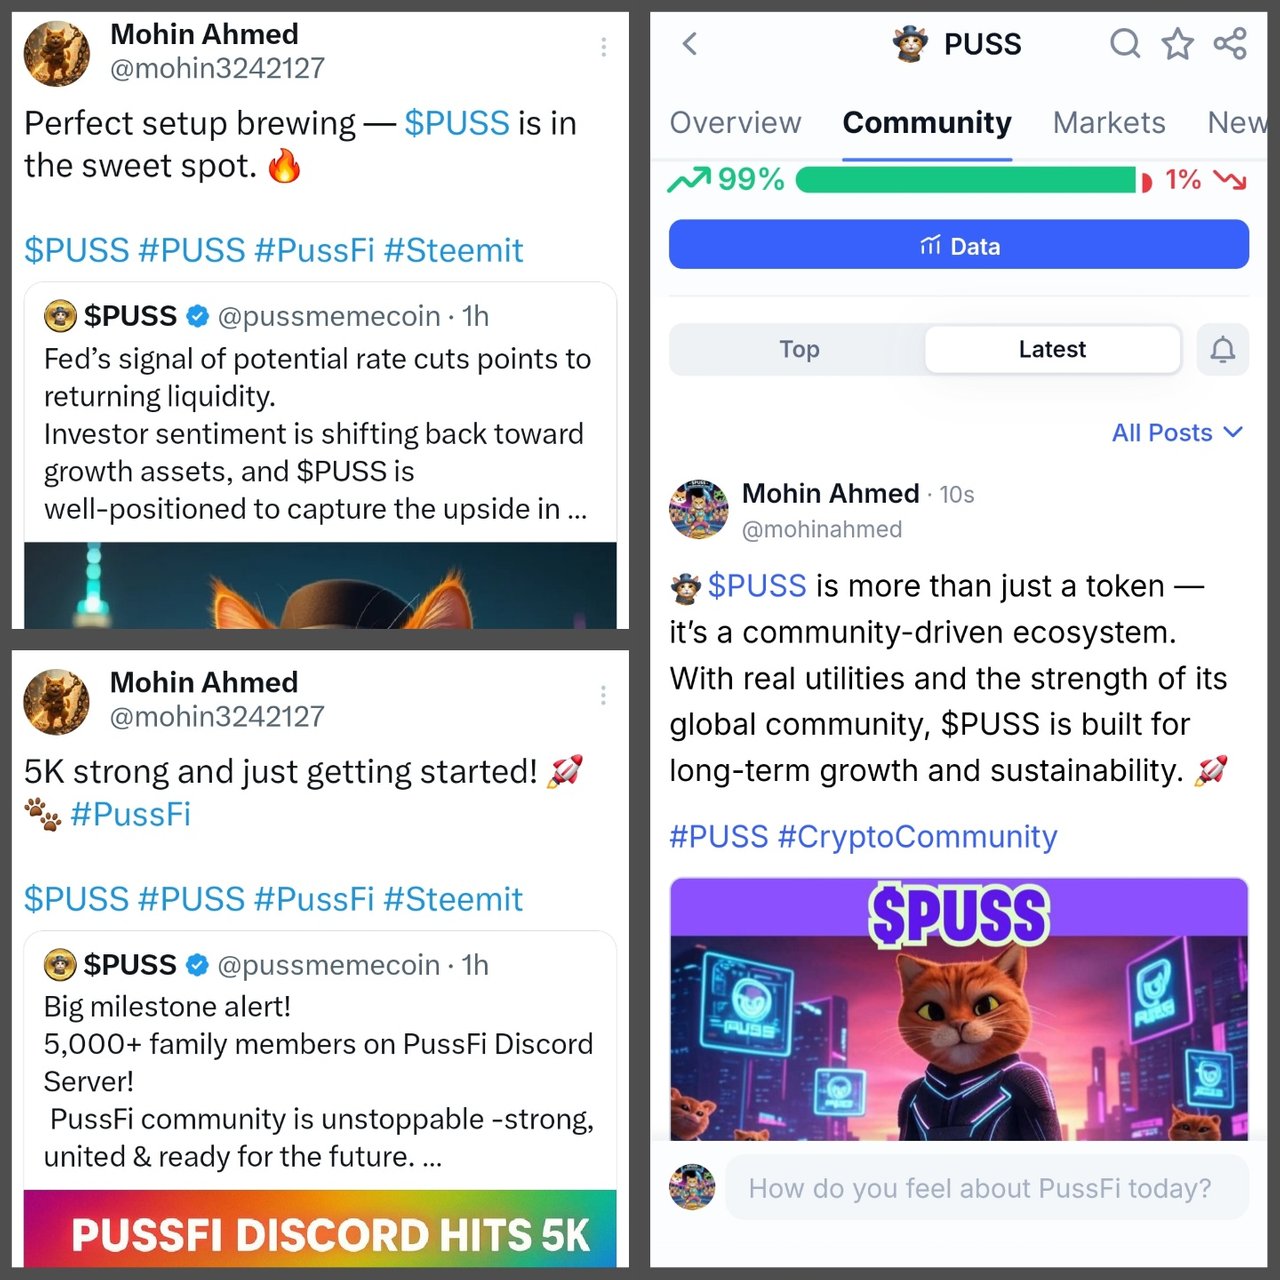Open the #CryptoCommunity hashtag link
The image size is (1280, 1280).
[x=917, y=836]
